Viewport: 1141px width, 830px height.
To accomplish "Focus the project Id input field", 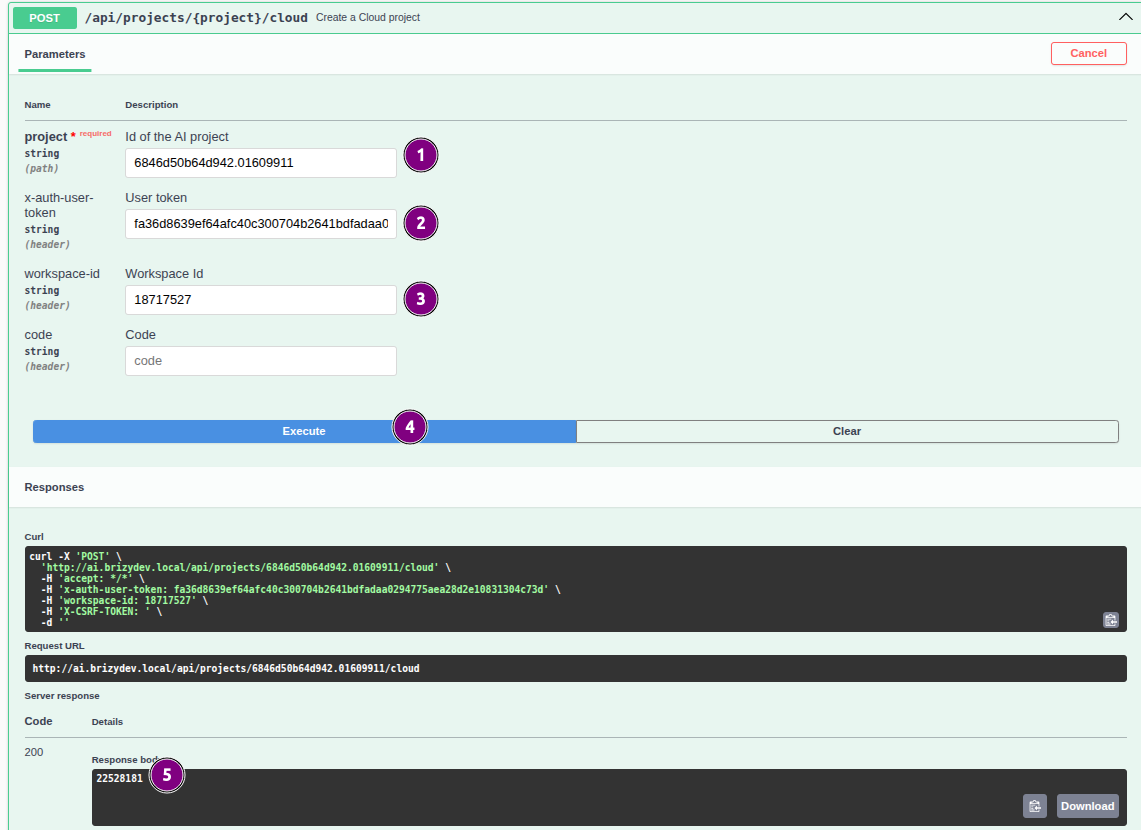I will pyautogui.click(x=261, y=163).
